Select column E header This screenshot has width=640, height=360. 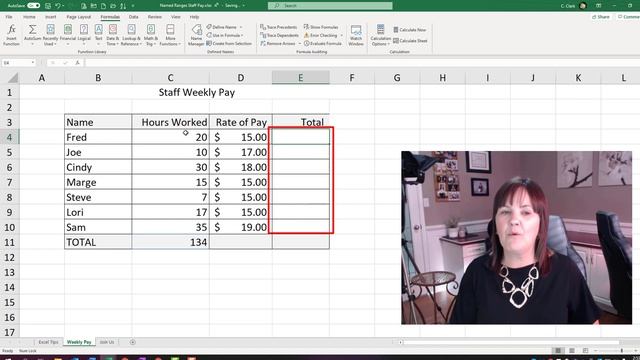click(x=301, y=78)
